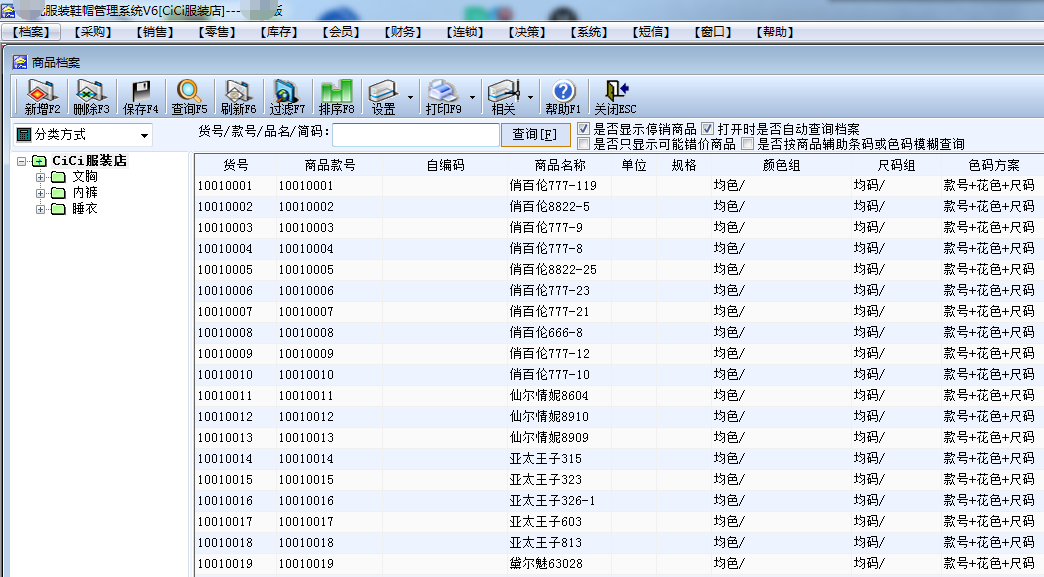1044x577 pixels.
Task: Click the 商品名称 column header
Action: click(560, 165)
